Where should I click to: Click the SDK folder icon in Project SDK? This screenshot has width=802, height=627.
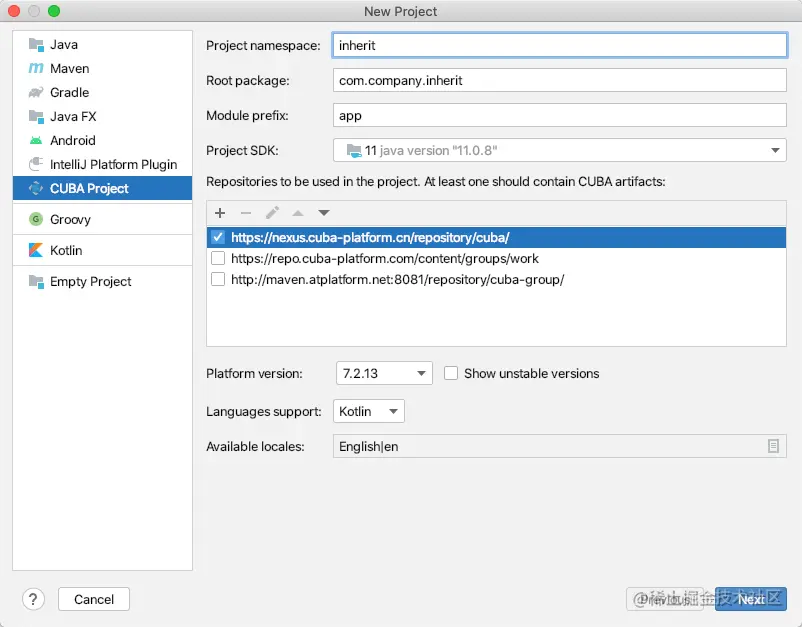coord(354,150)
